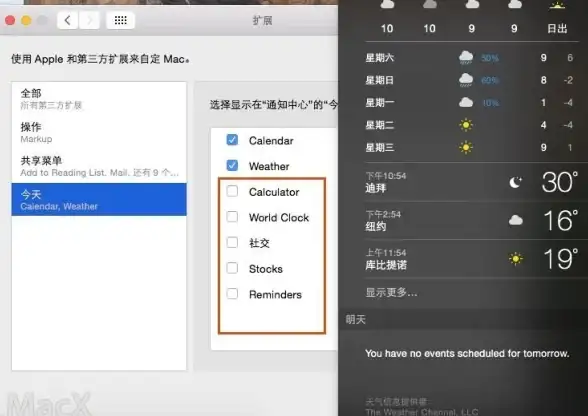The height and width of the screenshot is (416, 588).
Task: Click the 星期六 forecast row
Action: click(470, 58)
